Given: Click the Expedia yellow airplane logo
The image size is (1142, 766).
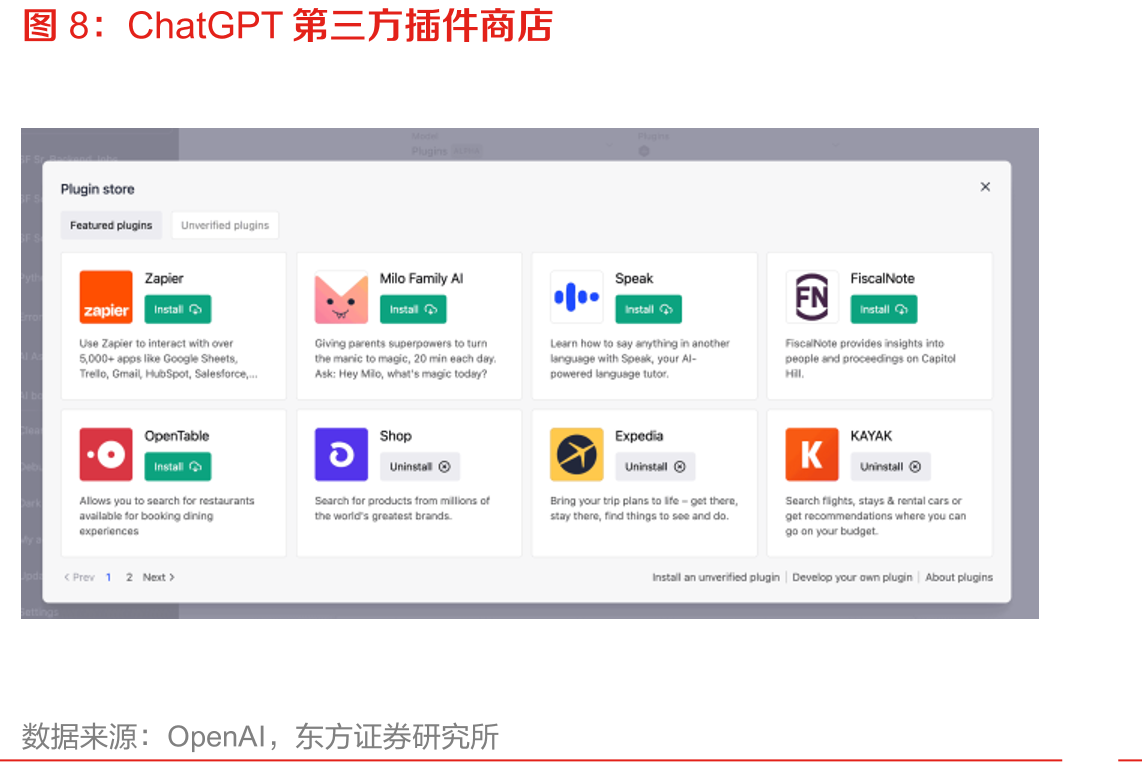Looking at the screenshot, I should point(576,454).
